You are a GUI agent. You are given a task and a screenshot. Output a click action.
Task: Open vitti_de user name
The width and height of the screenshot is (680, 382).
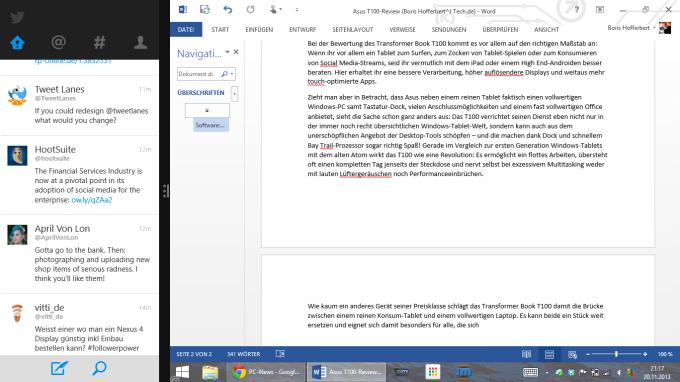pos(49,307)
